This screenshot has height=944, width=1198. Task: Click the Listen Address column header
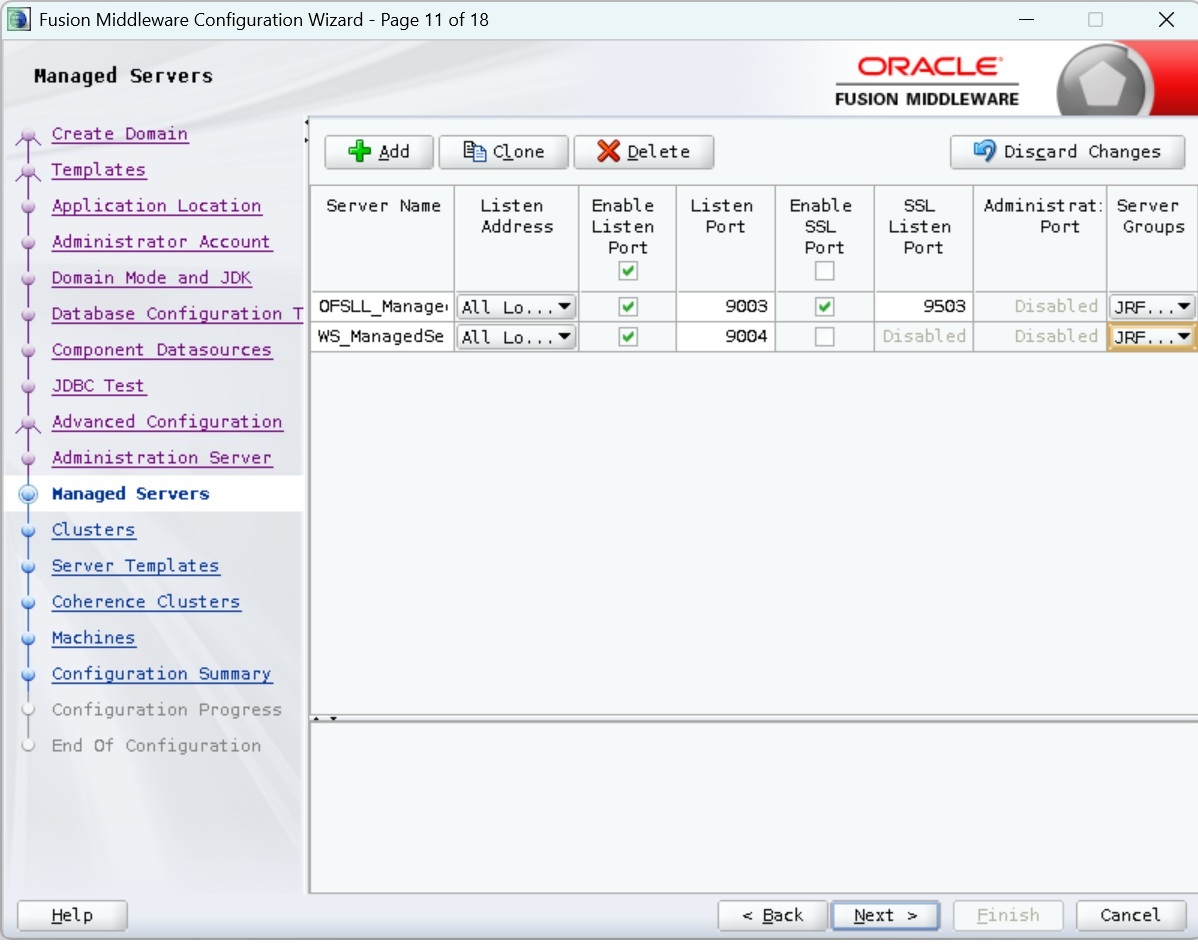point(516,238)
